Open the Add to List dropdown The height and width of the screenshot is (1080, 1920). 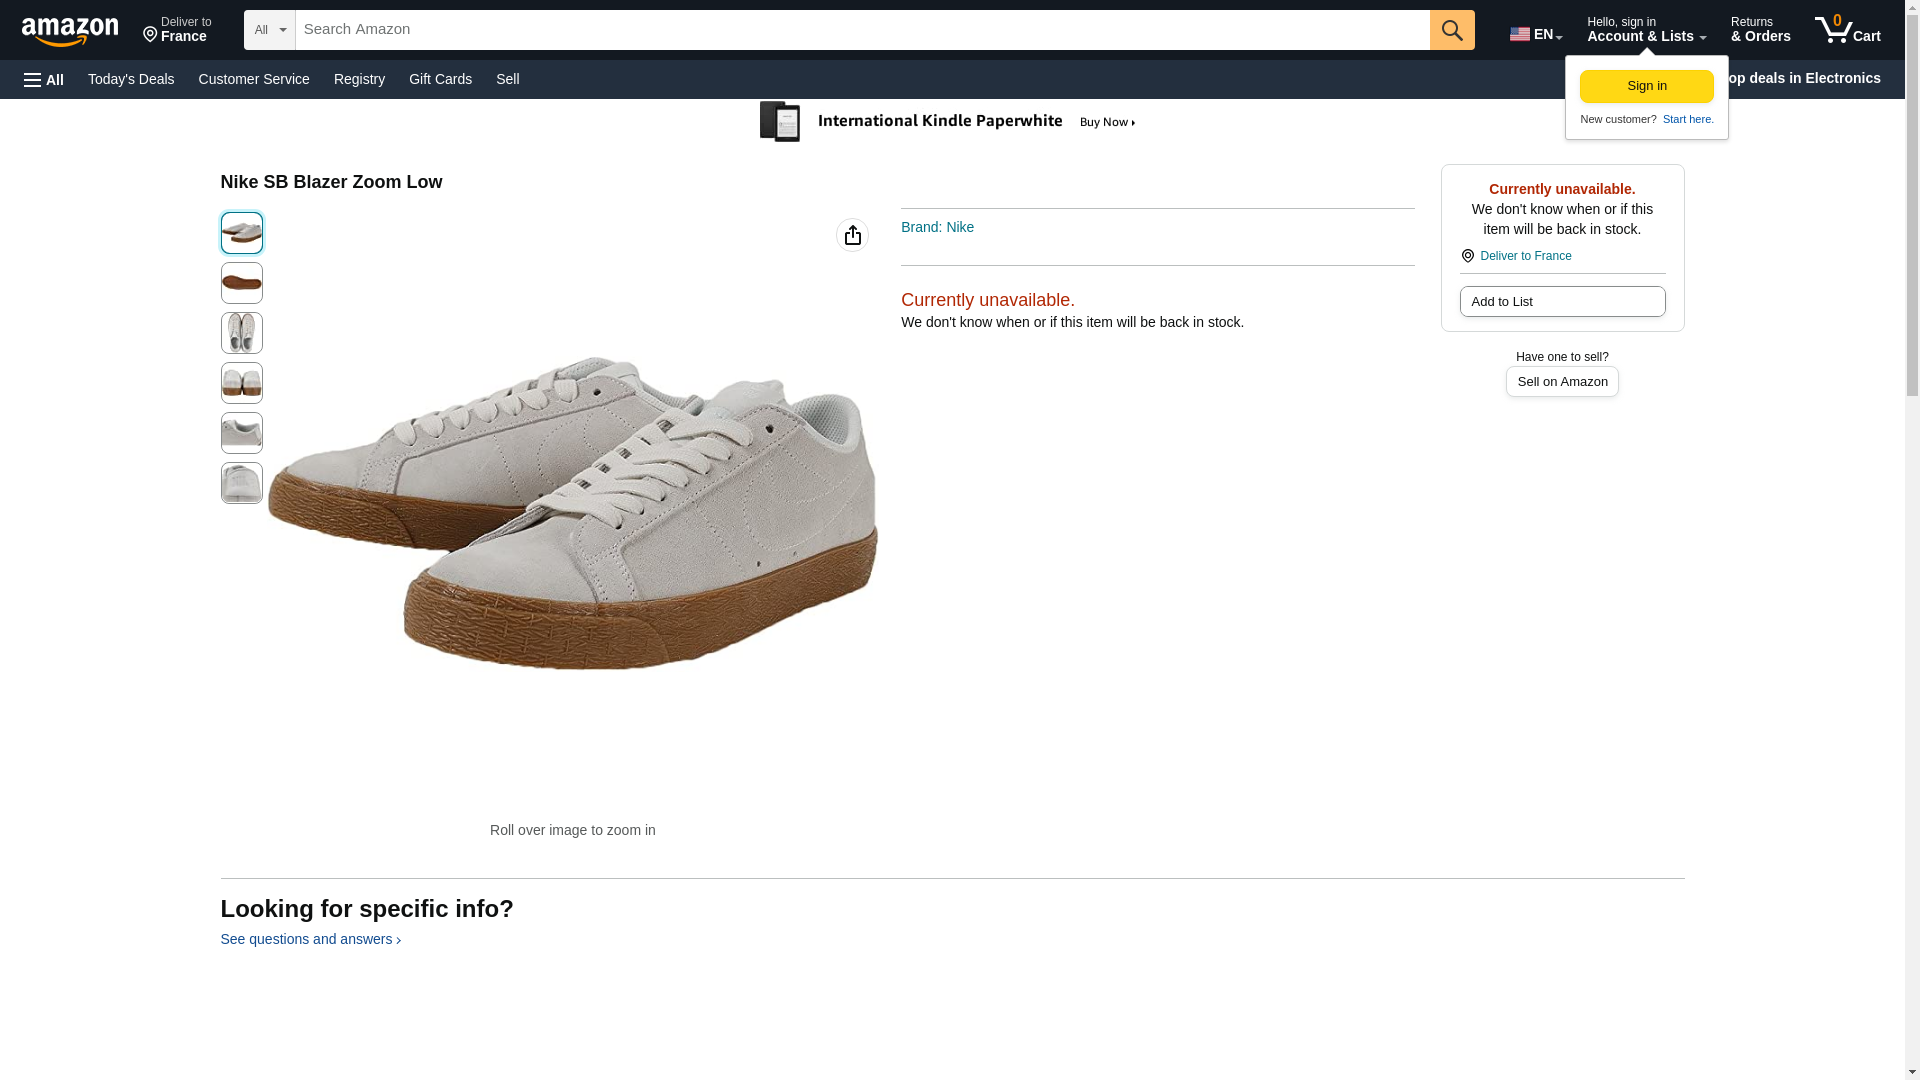(x=1561, y=302)
